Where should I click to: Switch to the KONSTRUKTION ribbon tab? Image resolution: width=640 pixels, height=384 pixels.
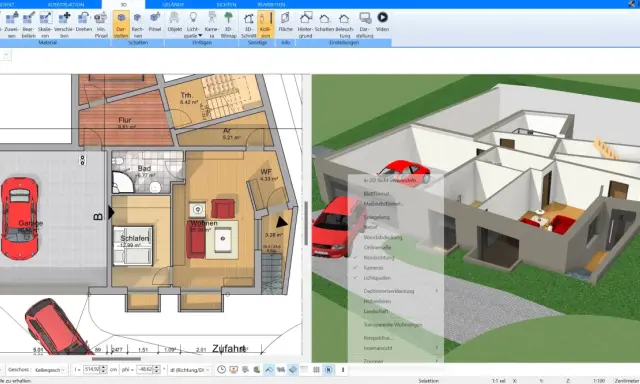pos(66,4)
